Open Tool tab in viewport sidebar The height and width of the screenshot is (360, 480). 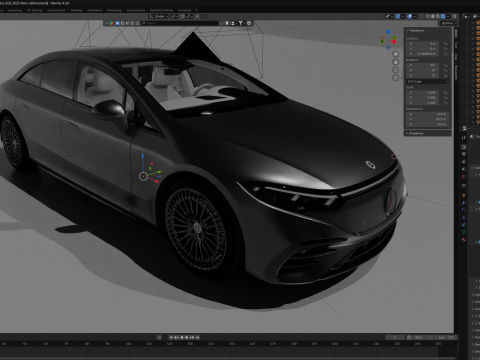coord(456,45)
